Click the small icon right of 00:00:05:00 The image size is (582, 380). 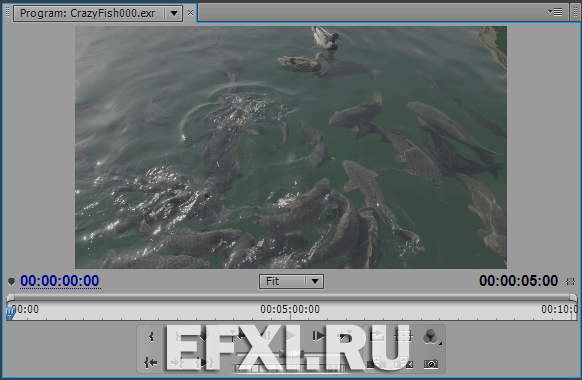coord(570,282)
